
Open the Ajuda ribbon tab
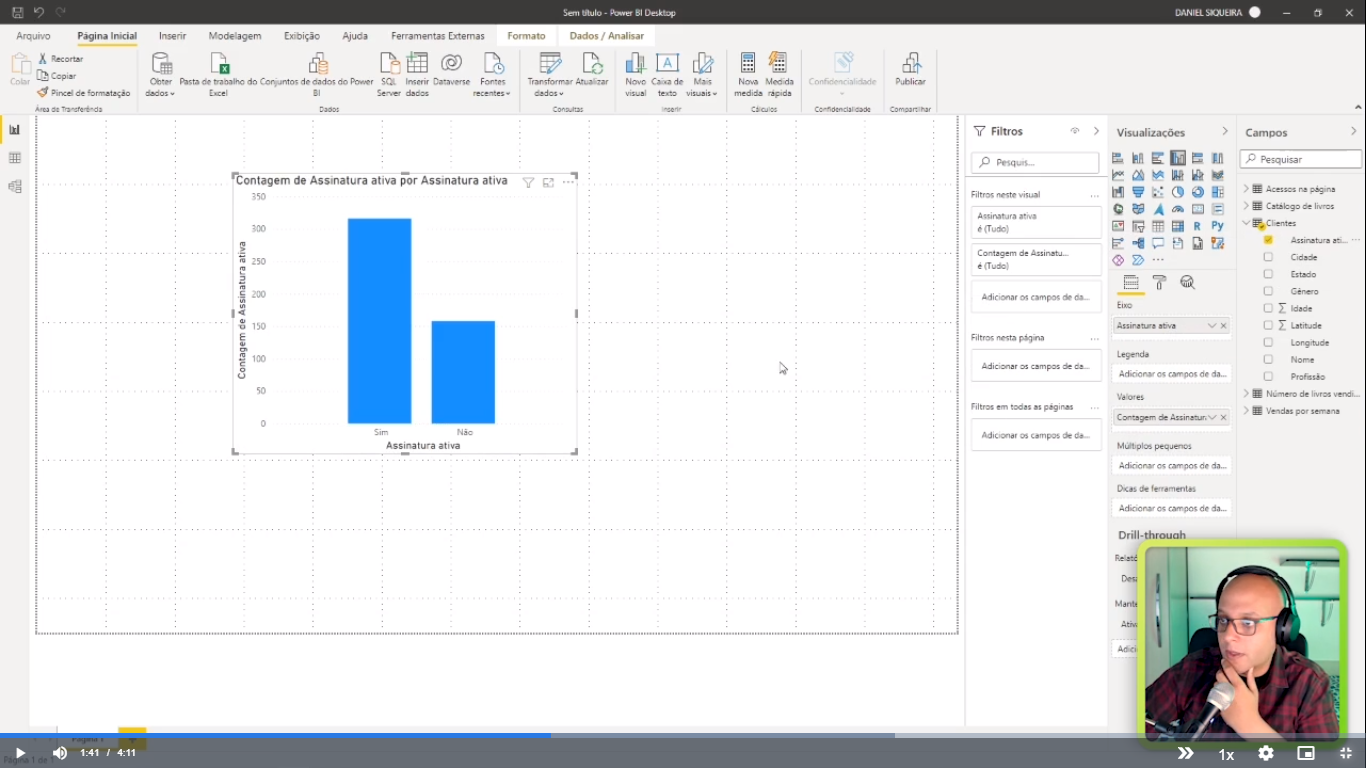(x=355, y=36)
